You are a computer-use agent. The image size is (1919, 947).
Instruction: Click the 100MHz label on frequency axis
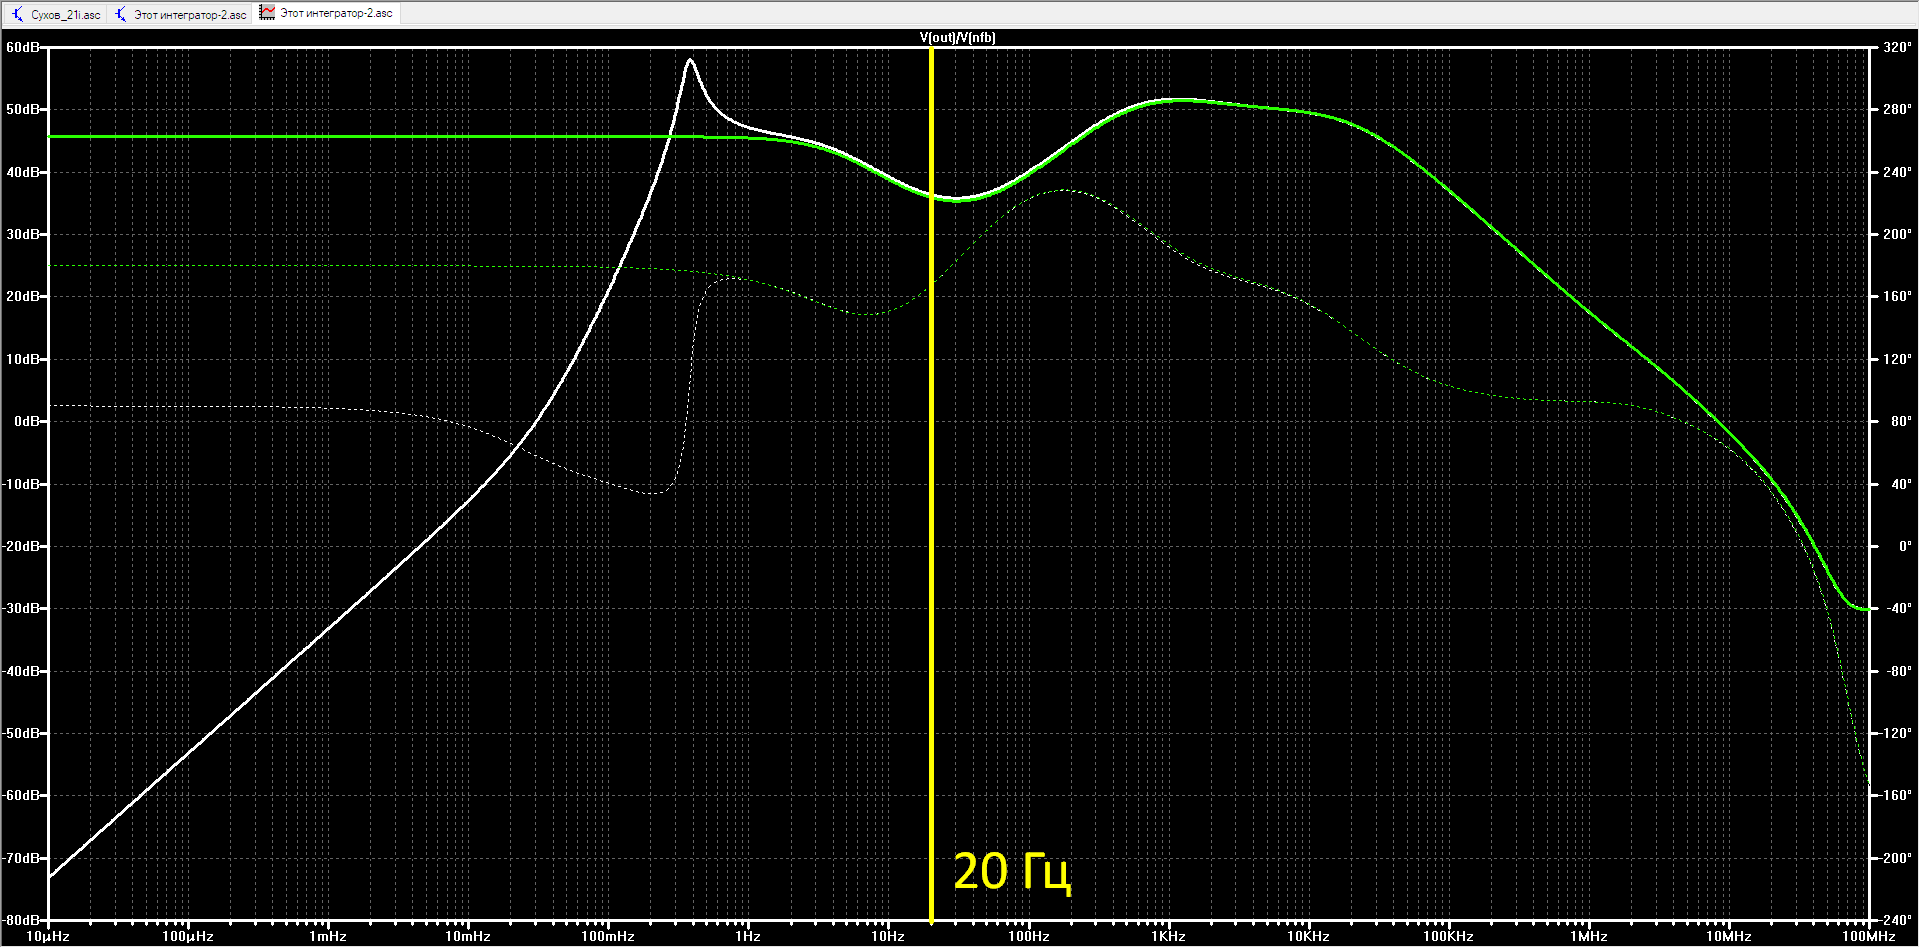pyautogui.click(x=1868, y=936)
